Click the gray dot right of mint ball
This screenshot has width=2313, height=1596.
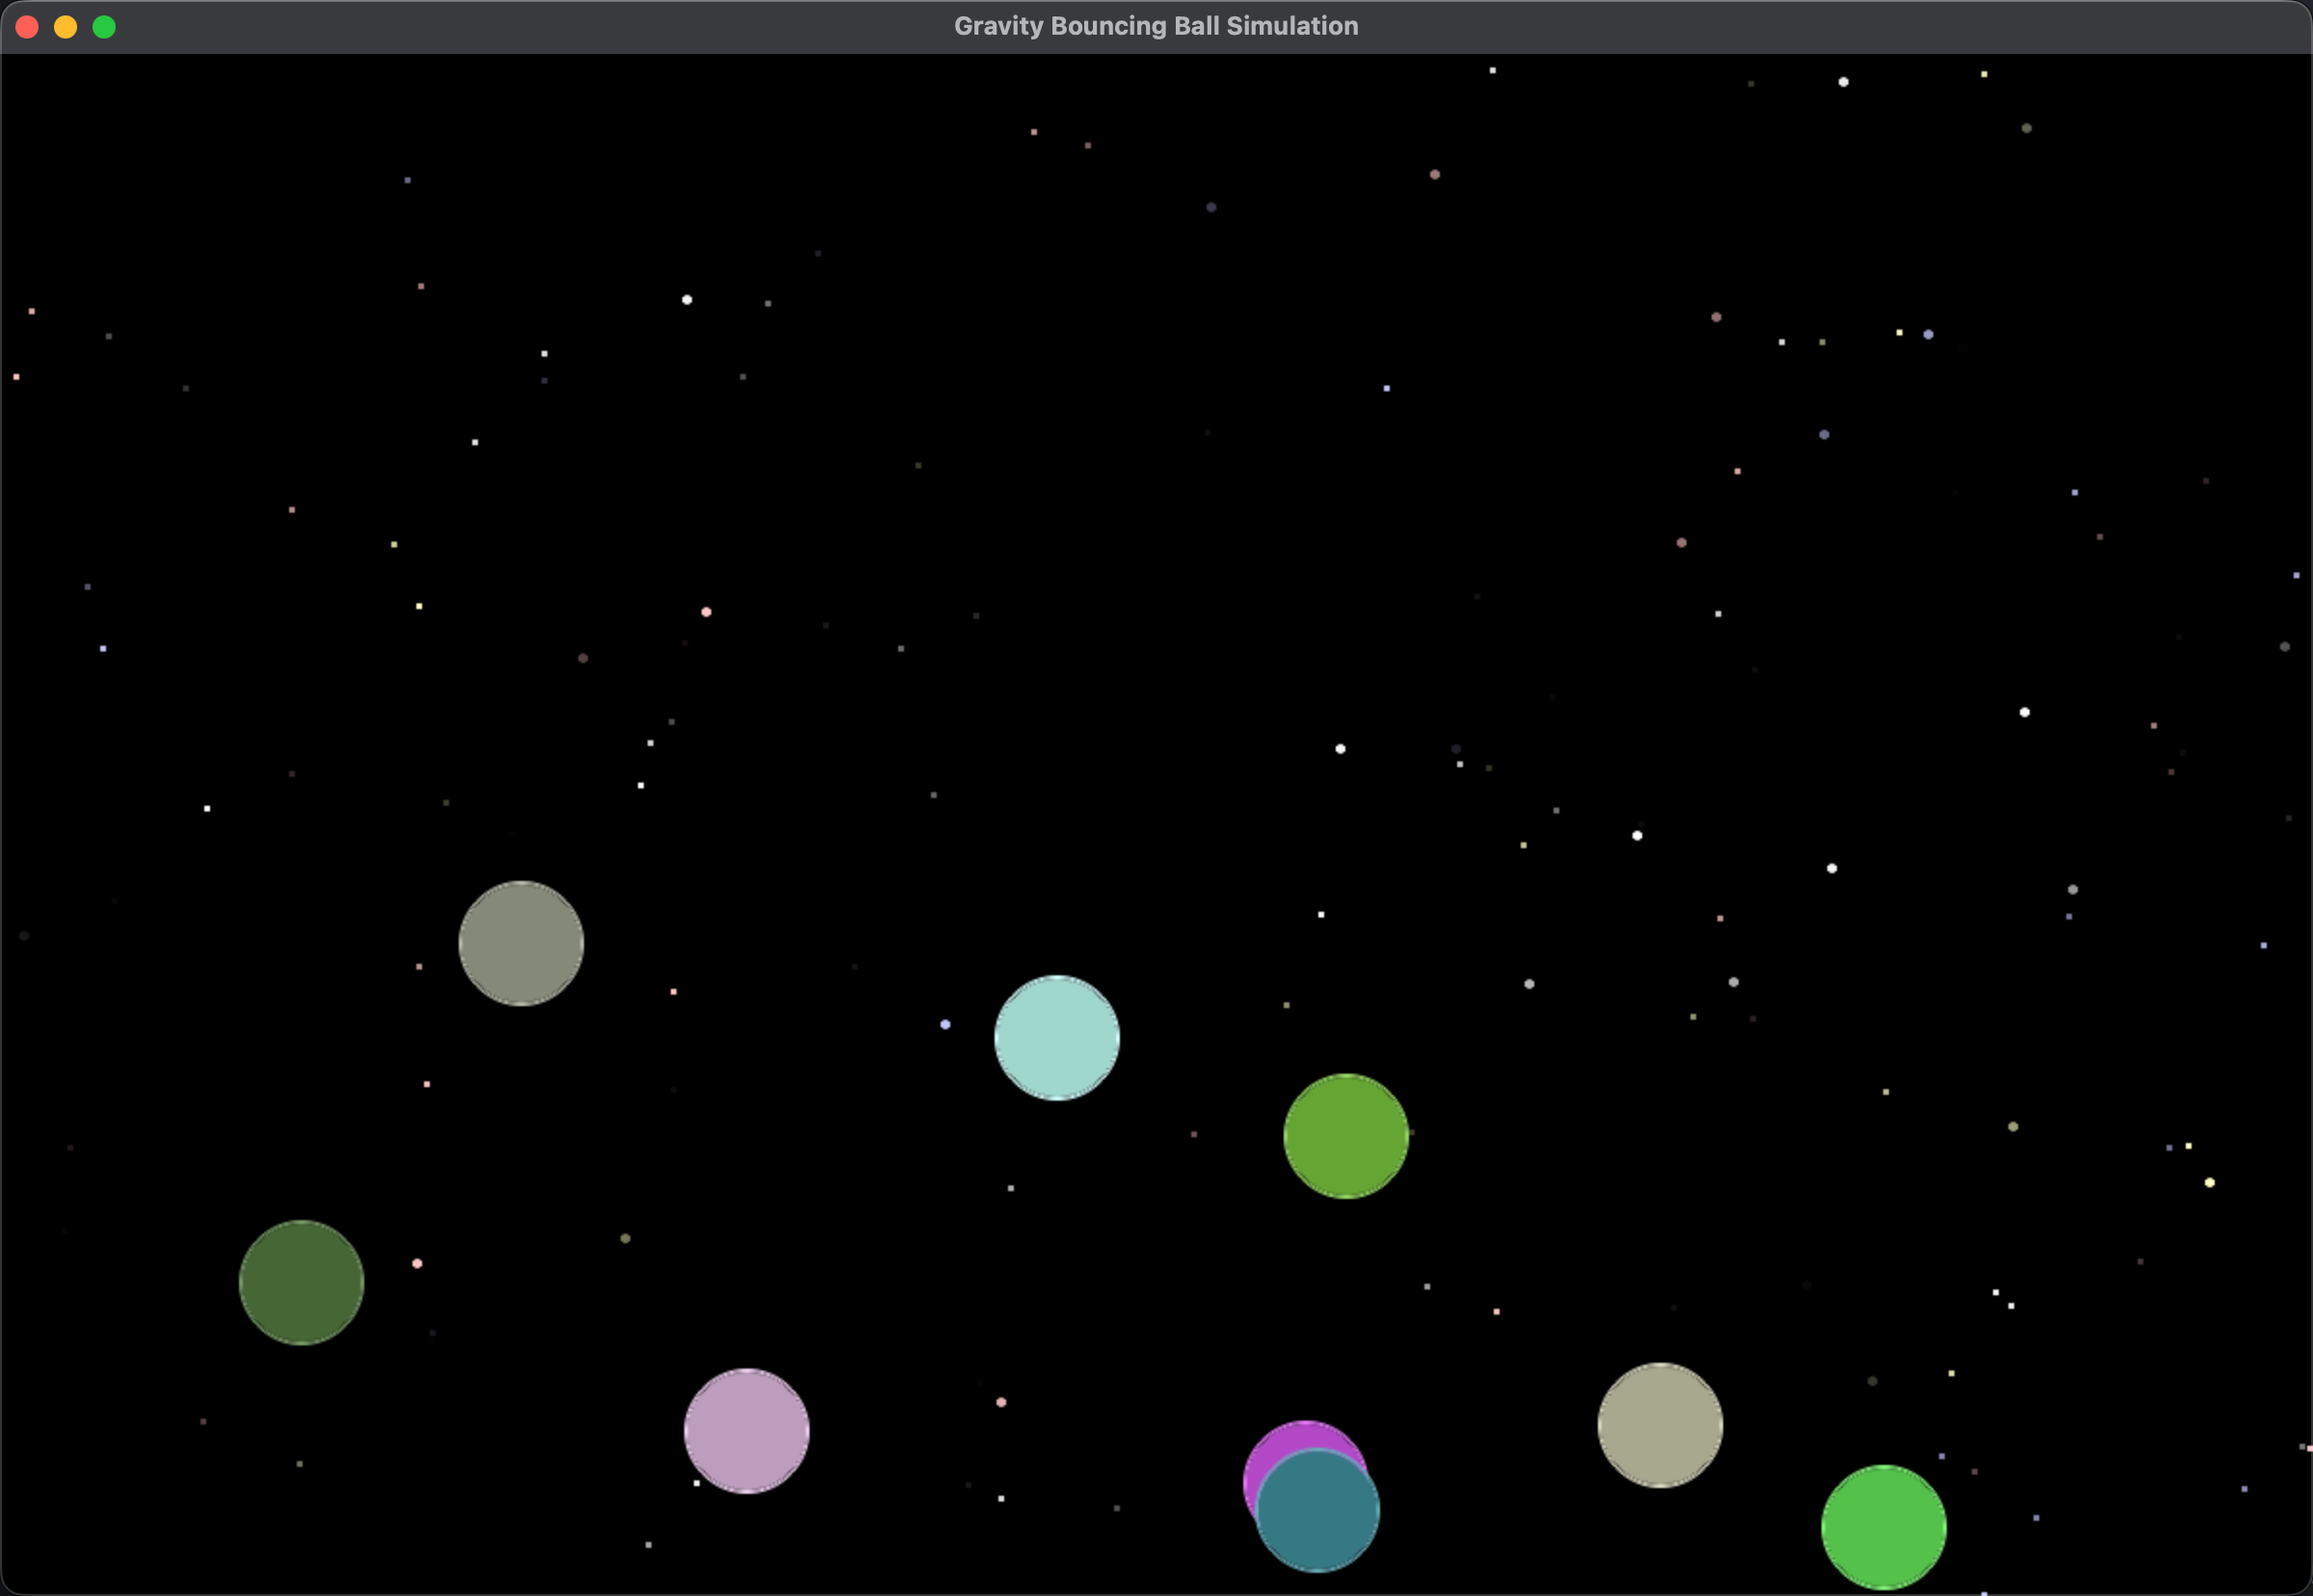coord(1529,984)
